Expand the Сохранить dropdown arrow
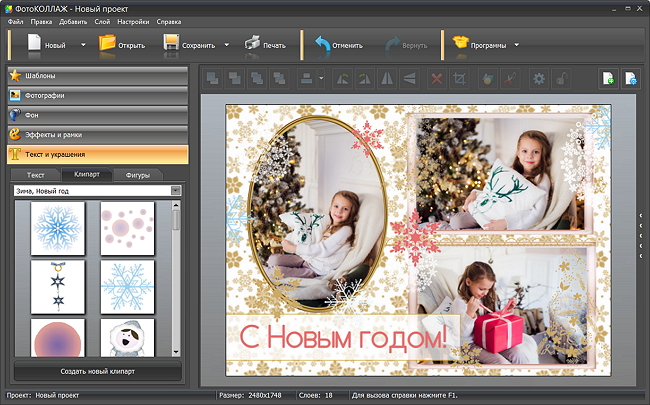Screen dimensions: 650x405 [226, 45]
